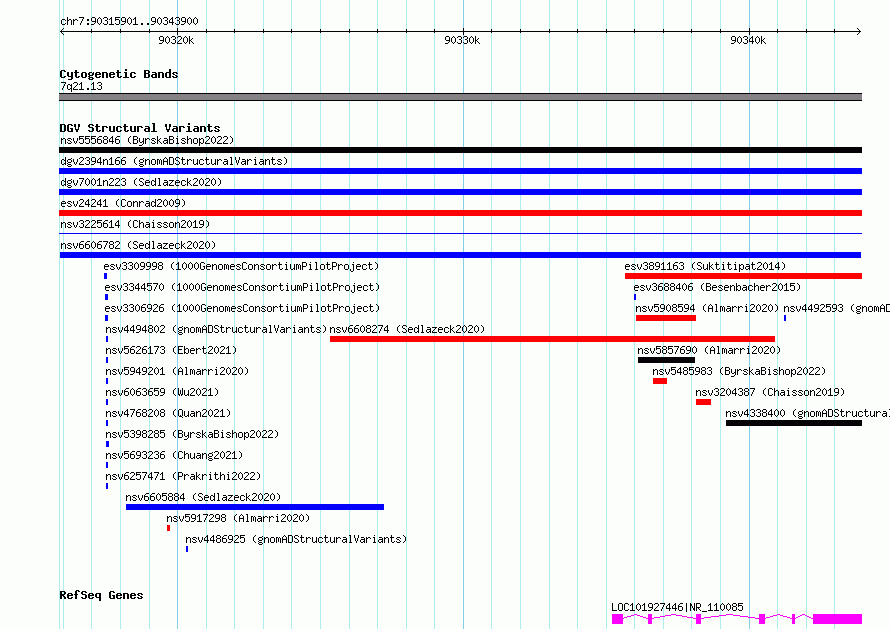The width and height of the screenshot is (890, 629).
Task: Open nsv5693236 (Chuang2021) label
Action: pos(174,455)
